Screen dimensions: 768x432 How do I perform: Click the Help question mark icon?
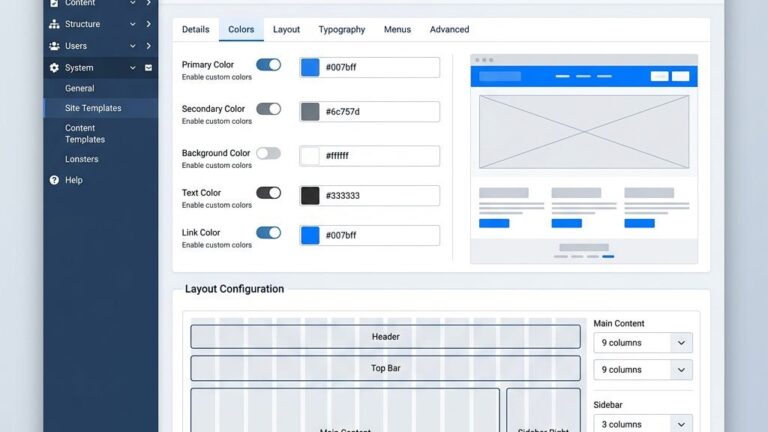point(54,180)
